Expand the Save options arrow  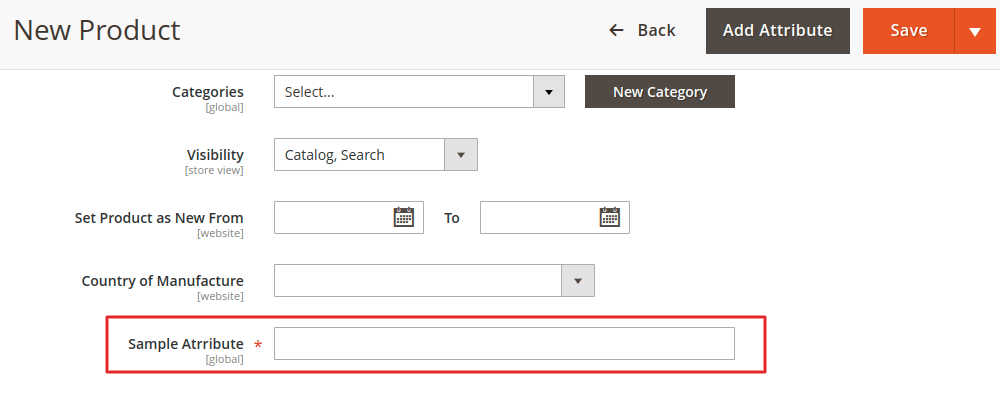click(974, 31)
